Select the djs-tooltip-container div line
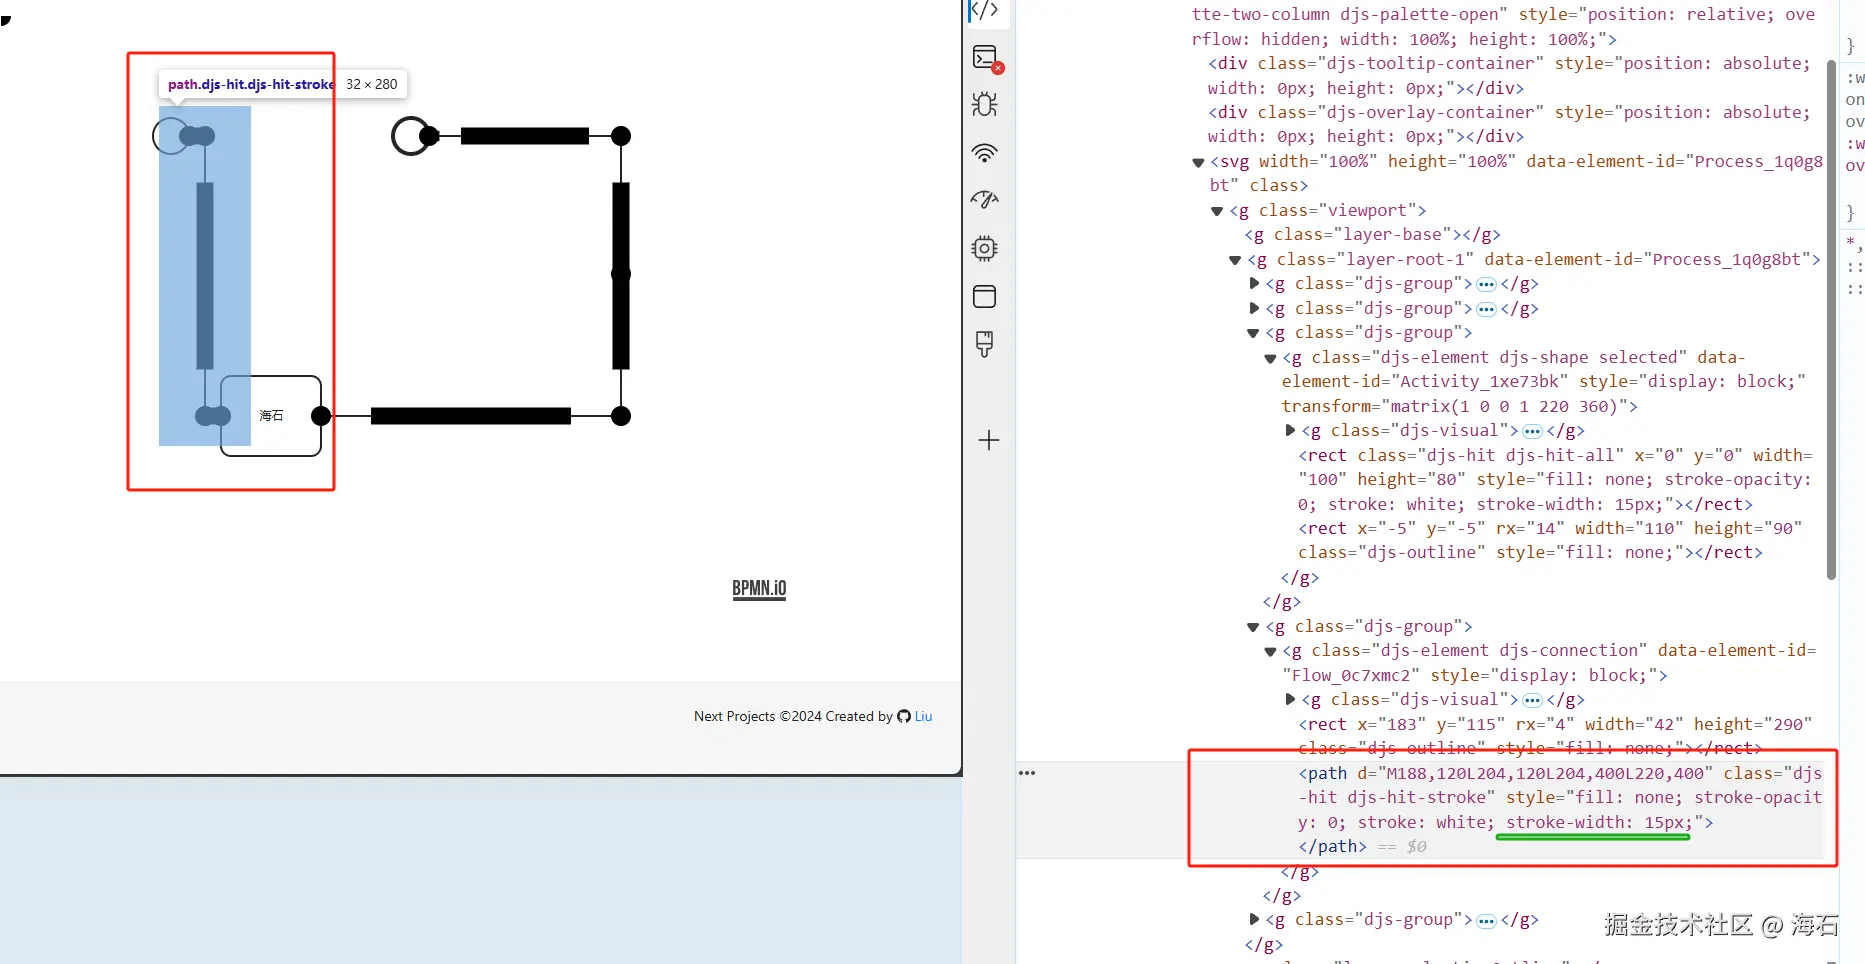The width and height of the screenshot is (1865, 964). click(1509, 76)
